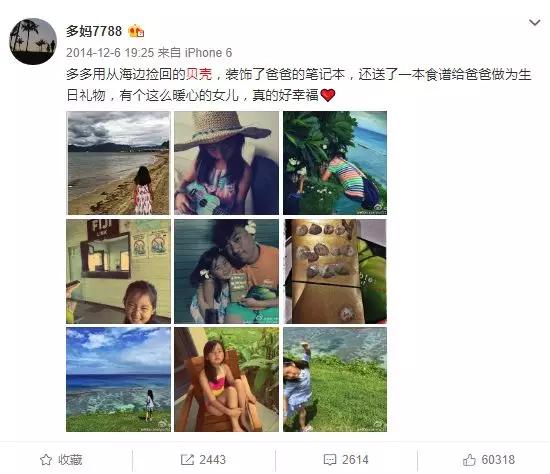Open the 贝壳 red keyword link
Viewport: 550px width, 474px height.
[x=199, y=74]
